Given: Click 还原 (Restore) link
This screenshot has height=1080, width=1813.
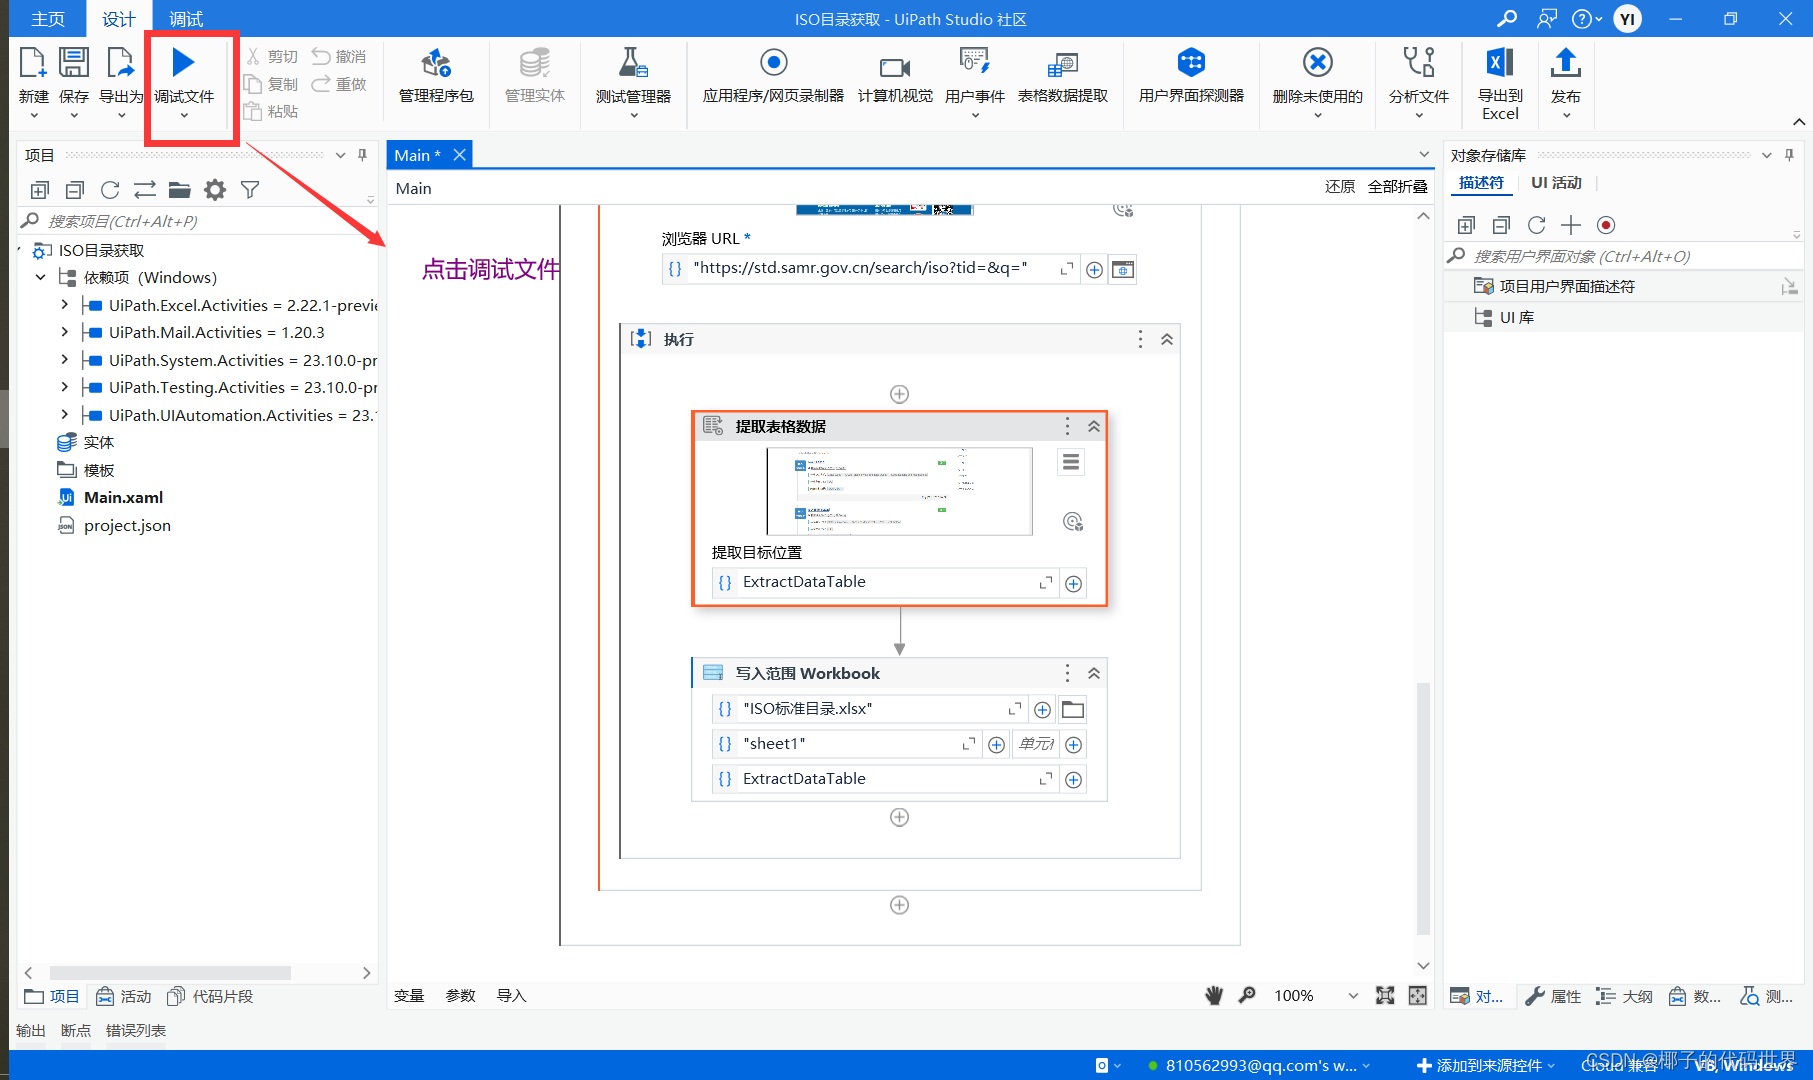Looking at the screenshot, I should pos(1340,187).
